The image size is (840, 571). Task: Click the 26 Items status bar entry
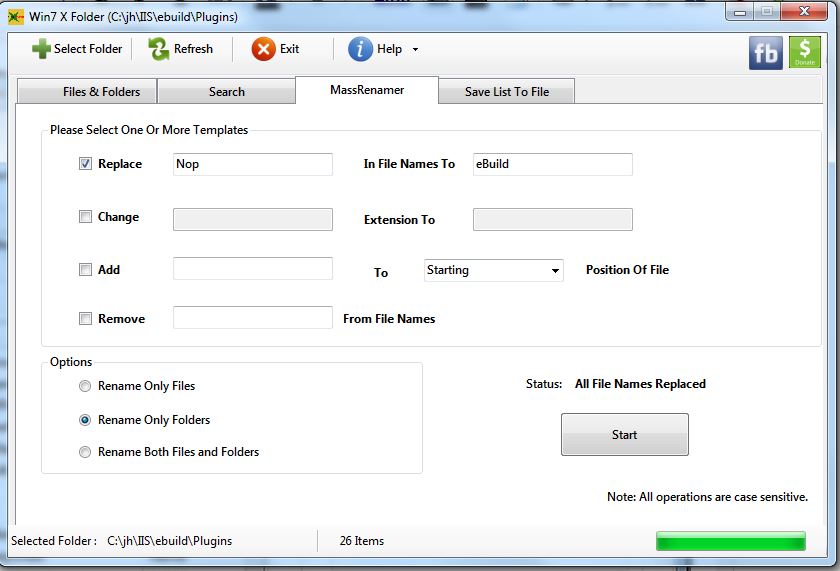(x=362, y=541)
